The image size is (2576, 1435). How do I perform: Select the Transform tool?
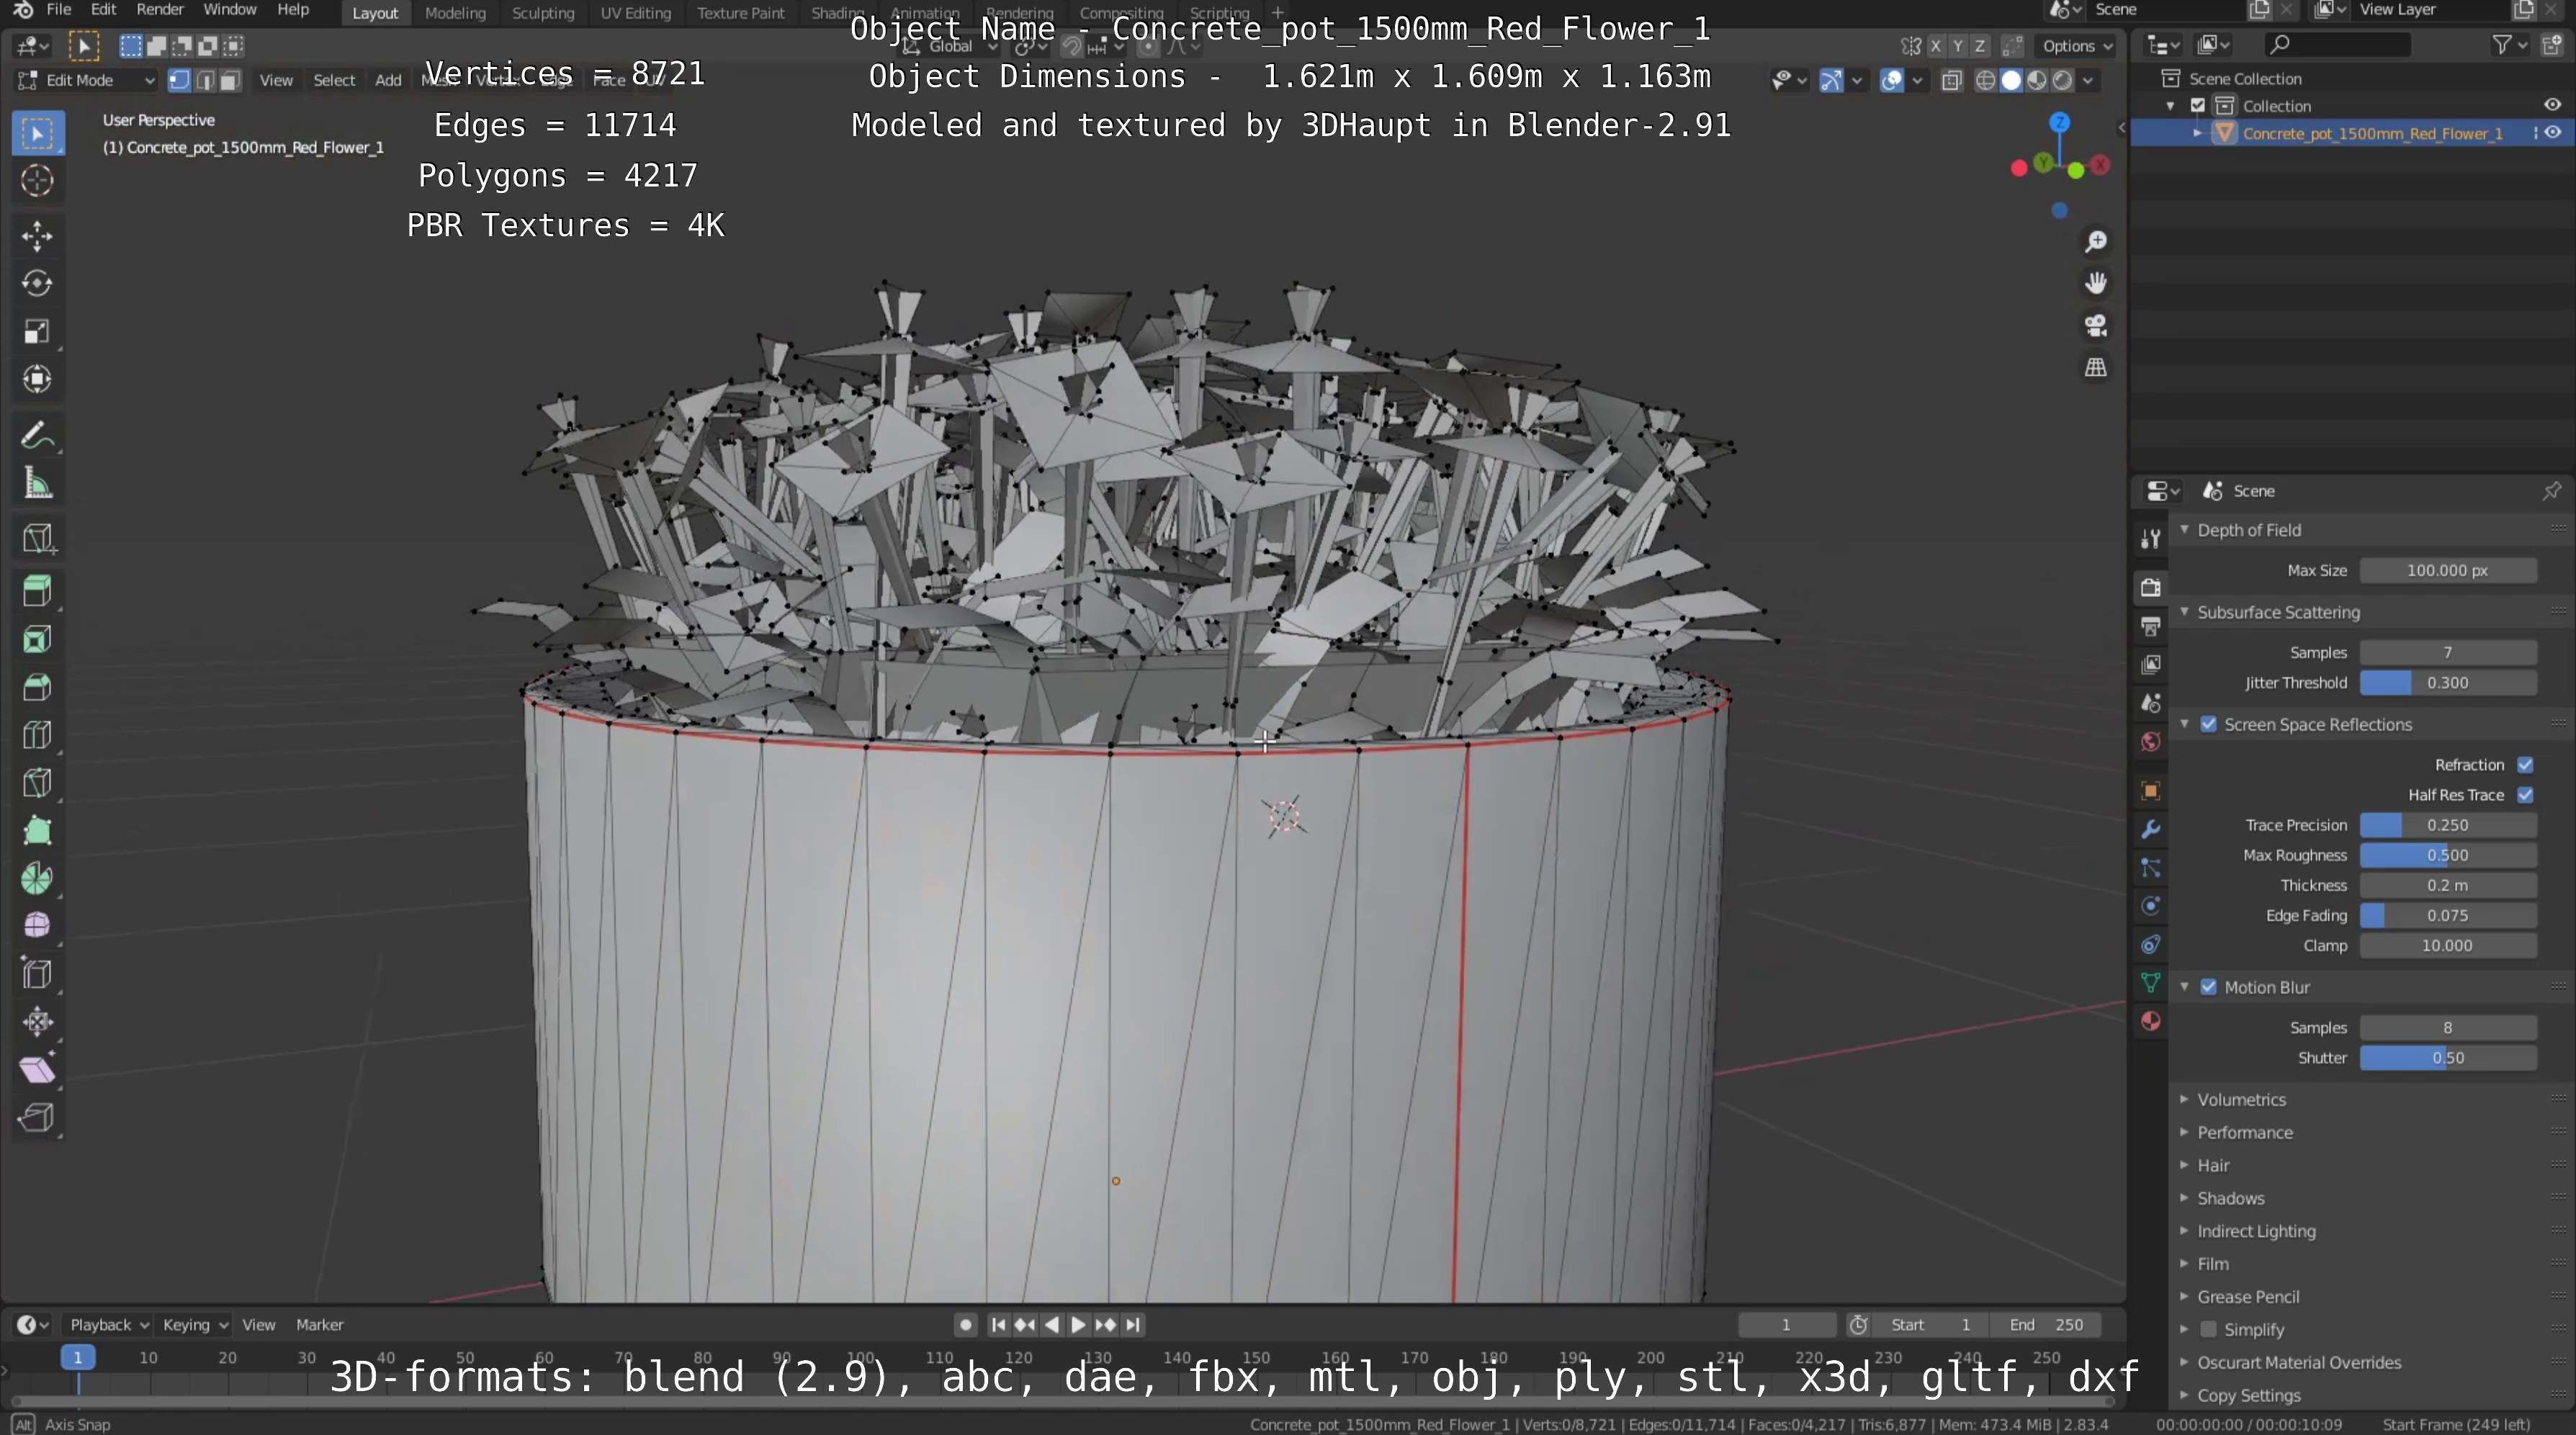point(38,379)
